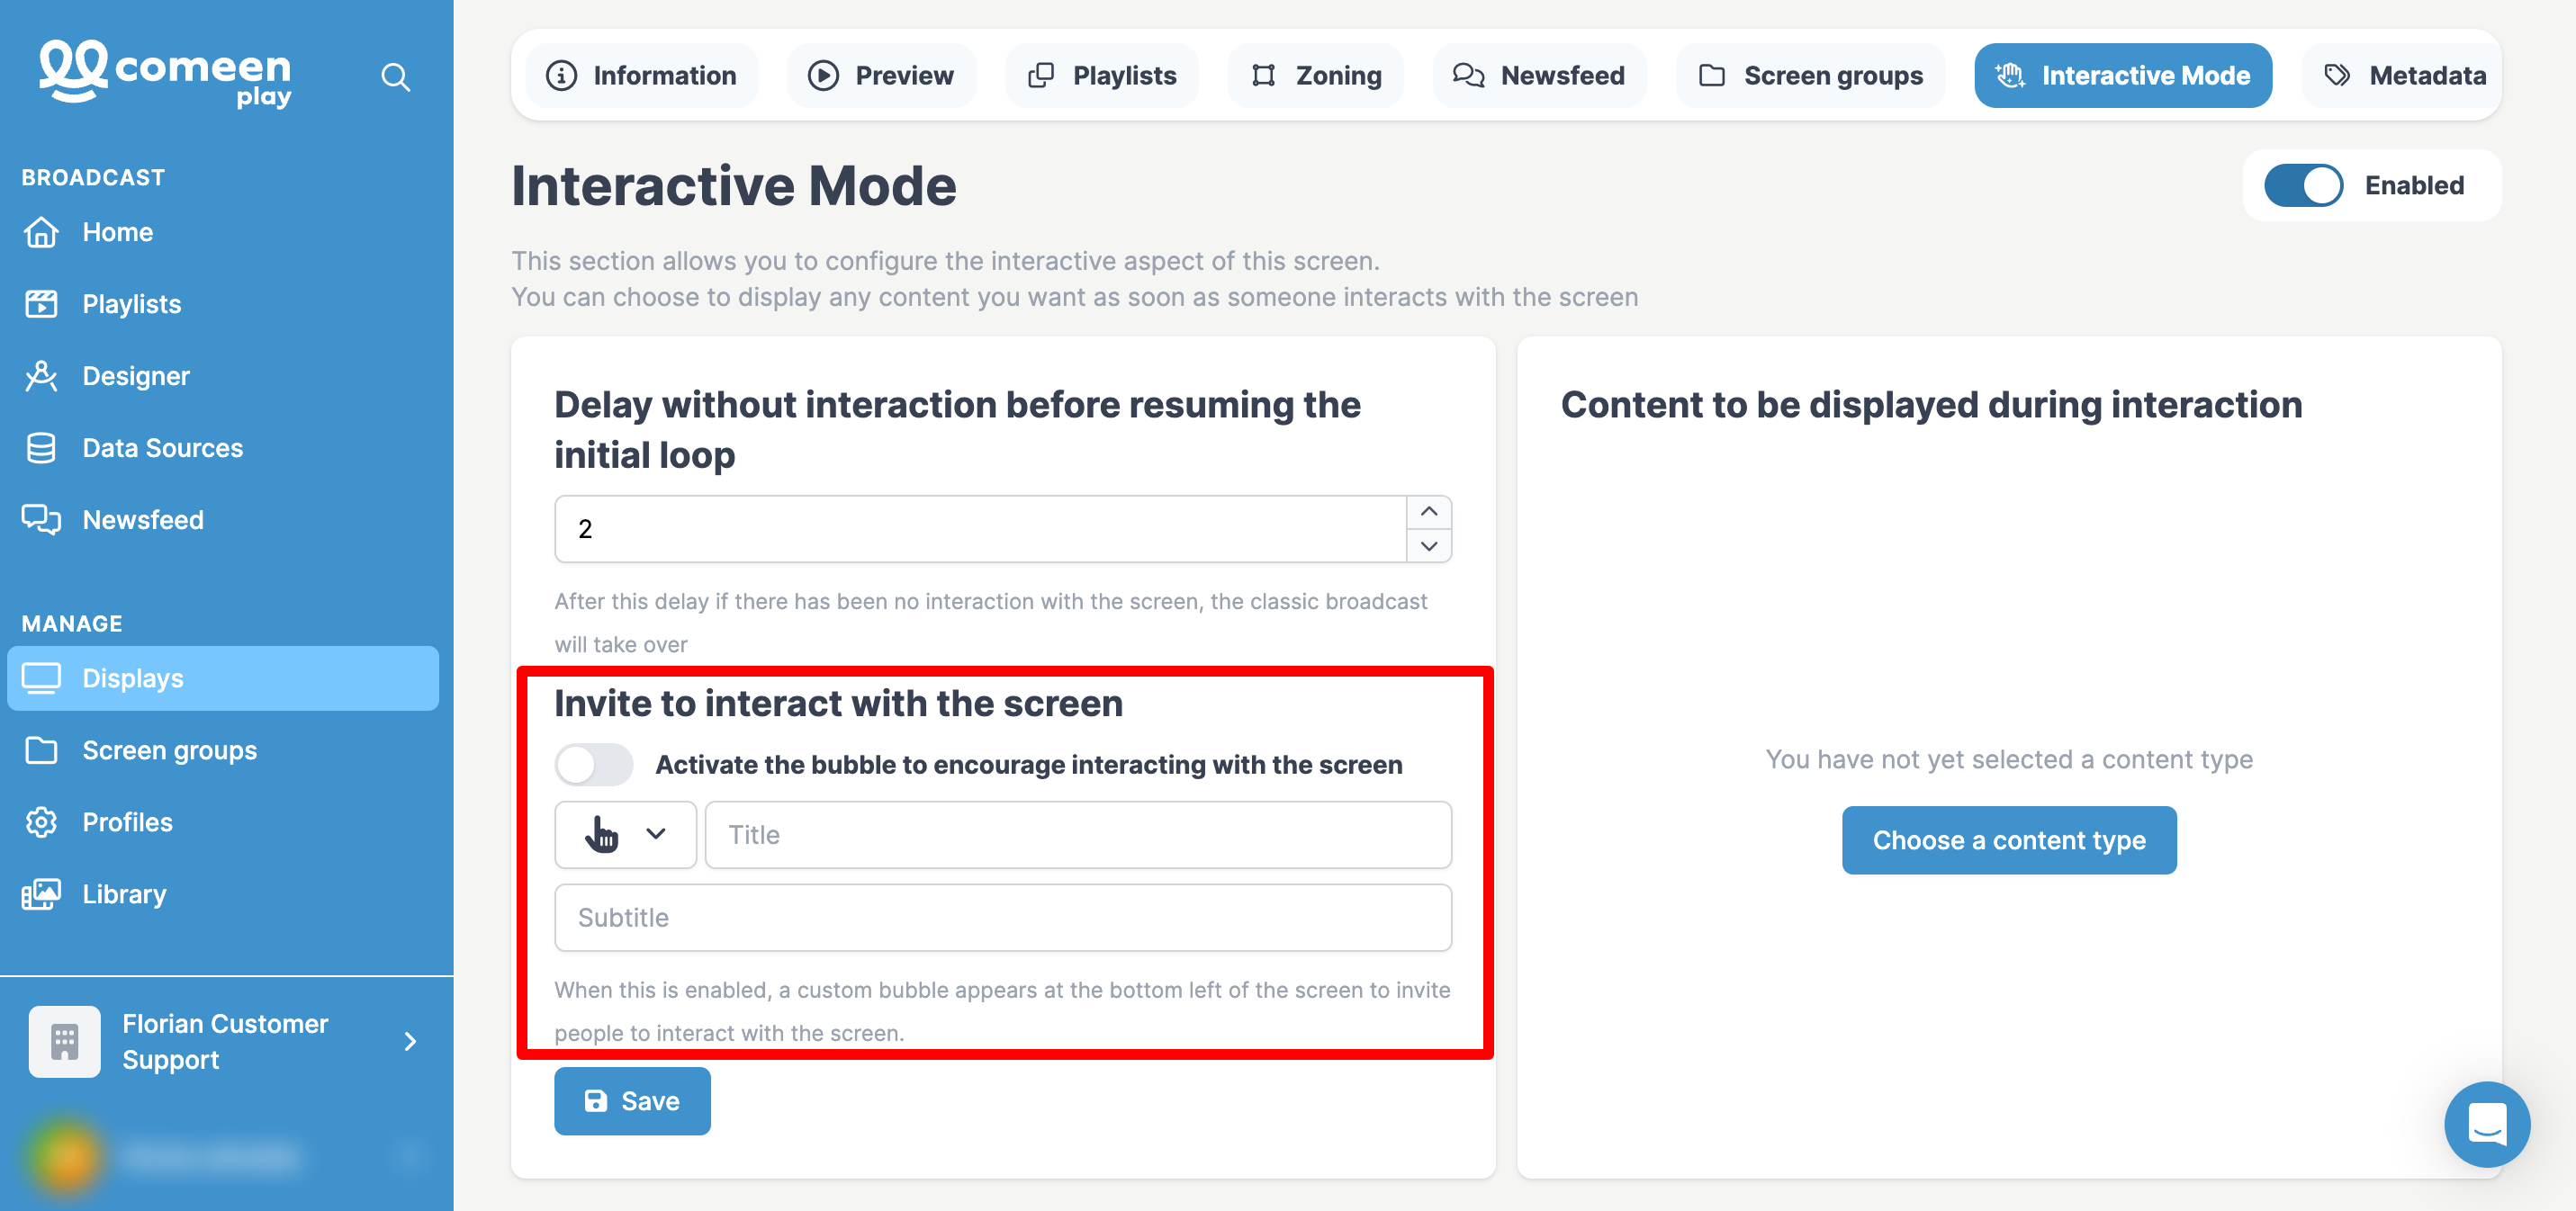
Task: Click the organization building icon
Action: [64, 1041]
